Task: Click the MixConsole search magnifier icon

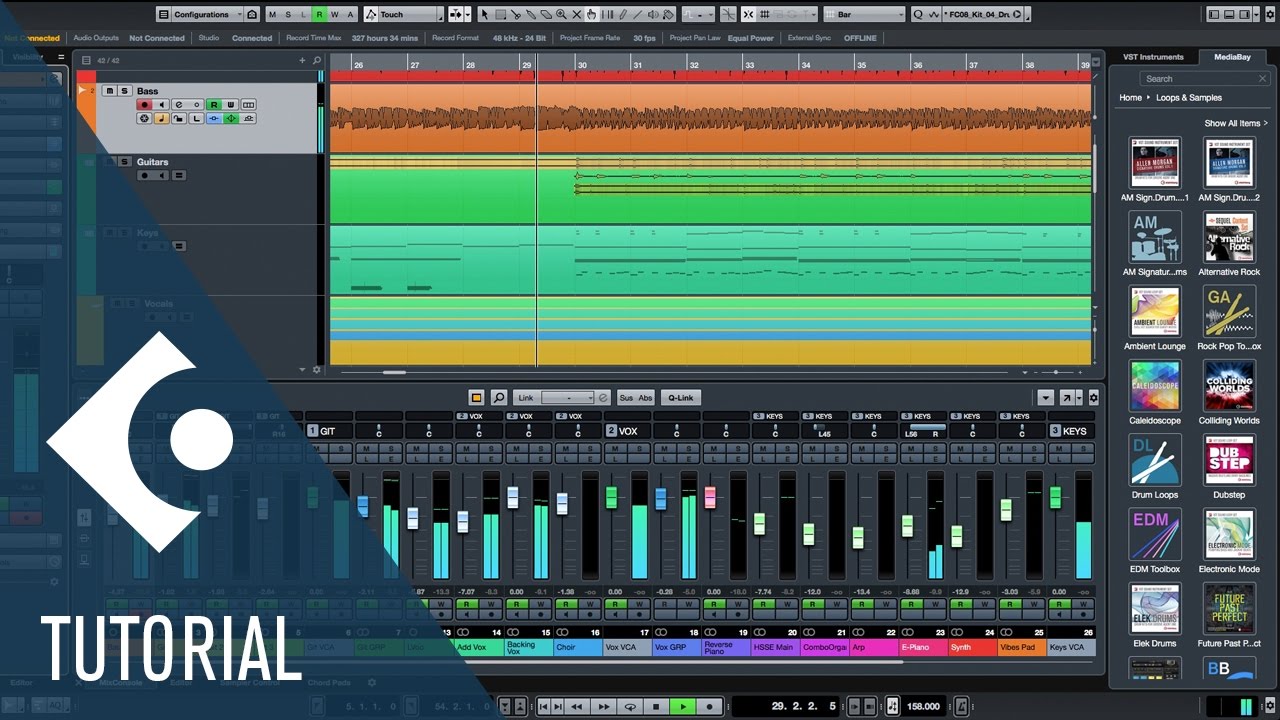Action: click(499, 397)
